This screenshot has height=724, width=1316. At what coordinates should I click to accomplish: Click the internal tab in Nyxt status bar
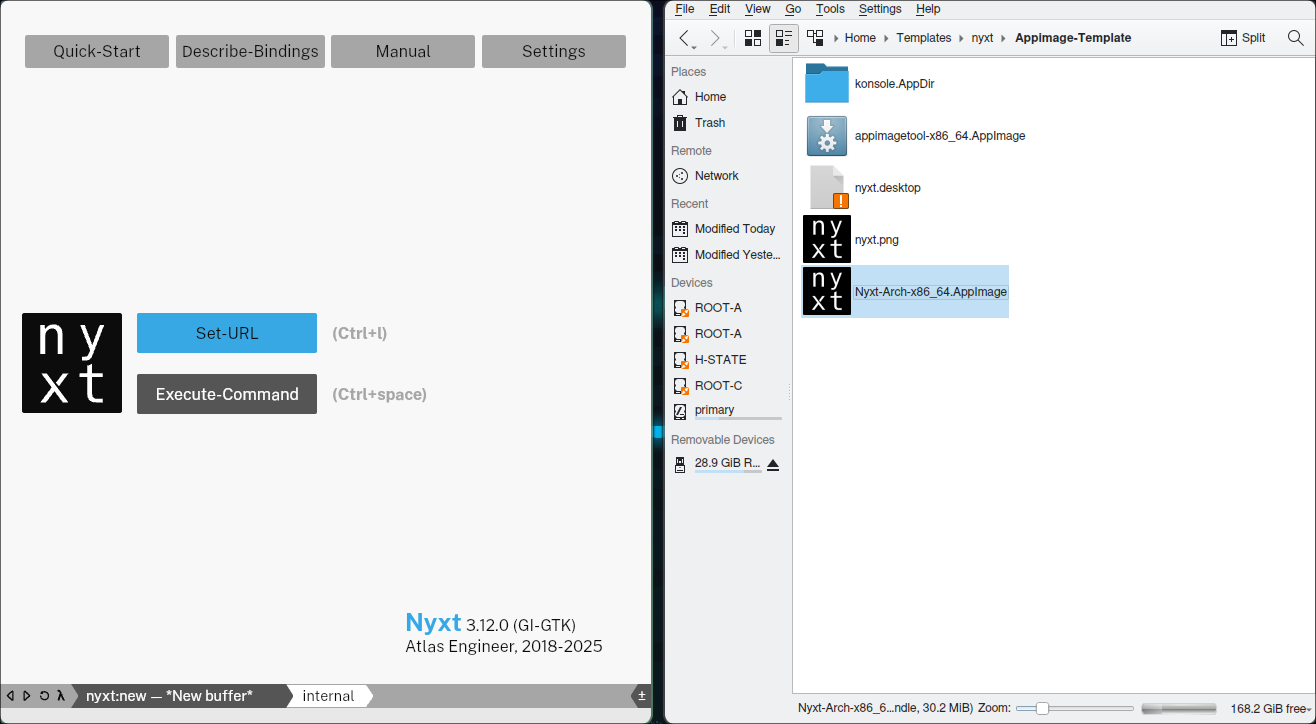pos(328,696)
